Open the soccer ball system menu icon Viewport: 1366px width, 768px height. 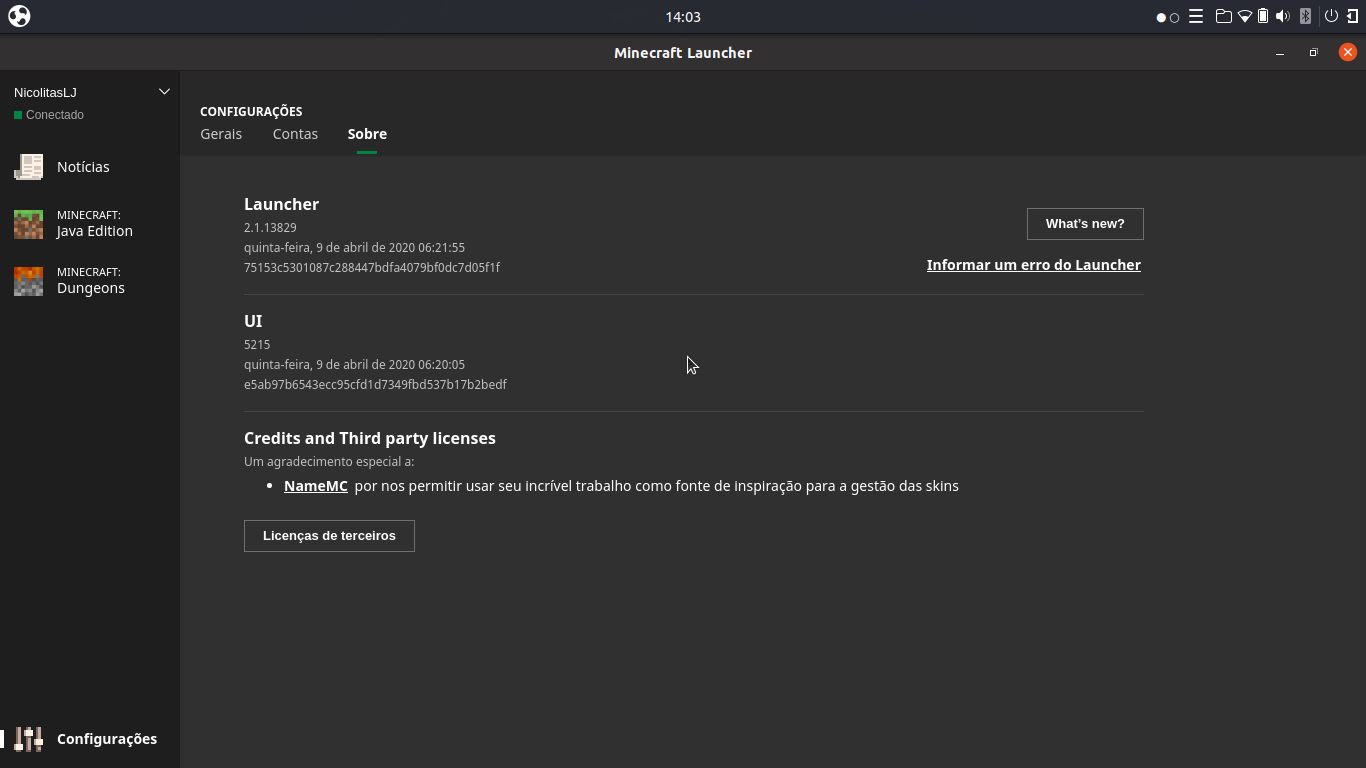tap(19, 16)
